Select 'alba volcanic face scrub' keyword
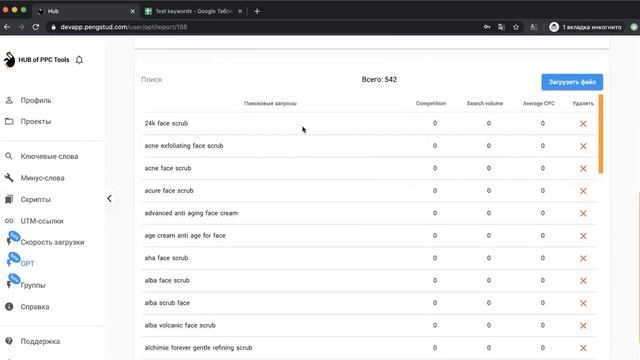The width and height of the screenshot is (640, 360). tap(180, 325)
